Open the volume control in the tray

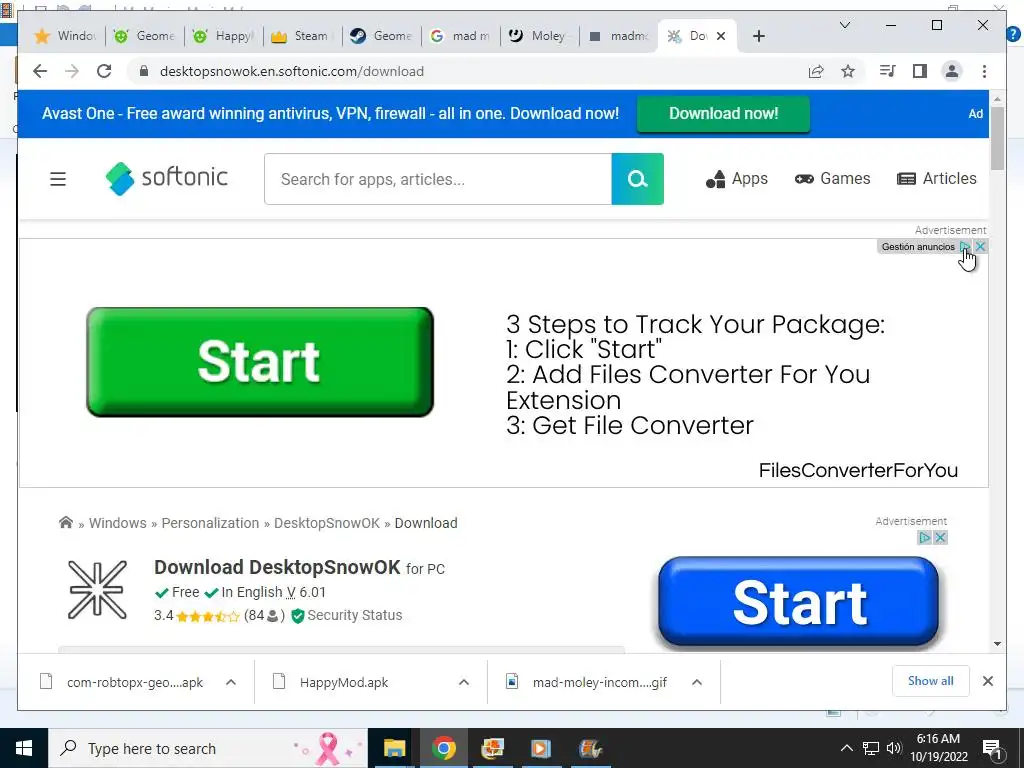point(894,748)
